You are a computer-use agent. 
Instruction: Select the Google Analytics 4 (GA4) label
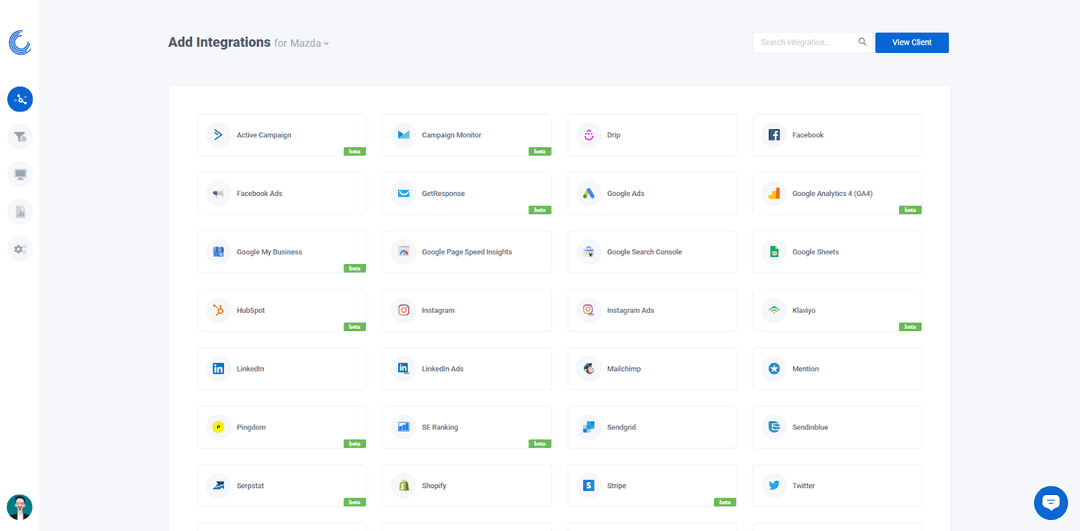pos(833,194)
